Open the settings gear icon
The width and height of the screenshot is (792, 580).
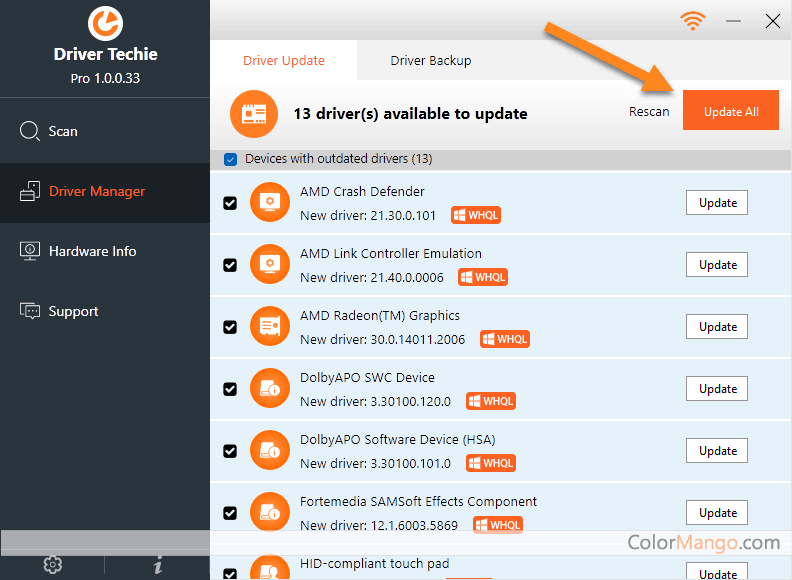tap(53, 565)
